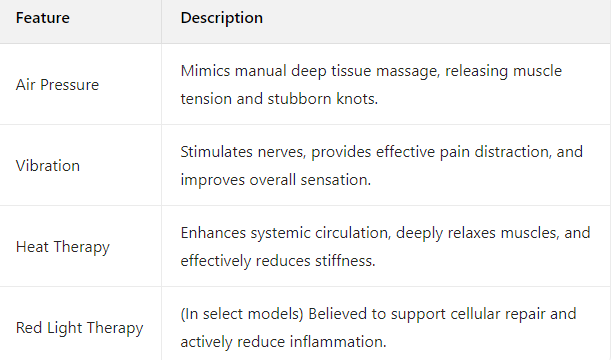The width and height of the screenshot is (616, 360).
Task: Click 'pain distraction' in Vibration description
Action: (x=495, y=152)
